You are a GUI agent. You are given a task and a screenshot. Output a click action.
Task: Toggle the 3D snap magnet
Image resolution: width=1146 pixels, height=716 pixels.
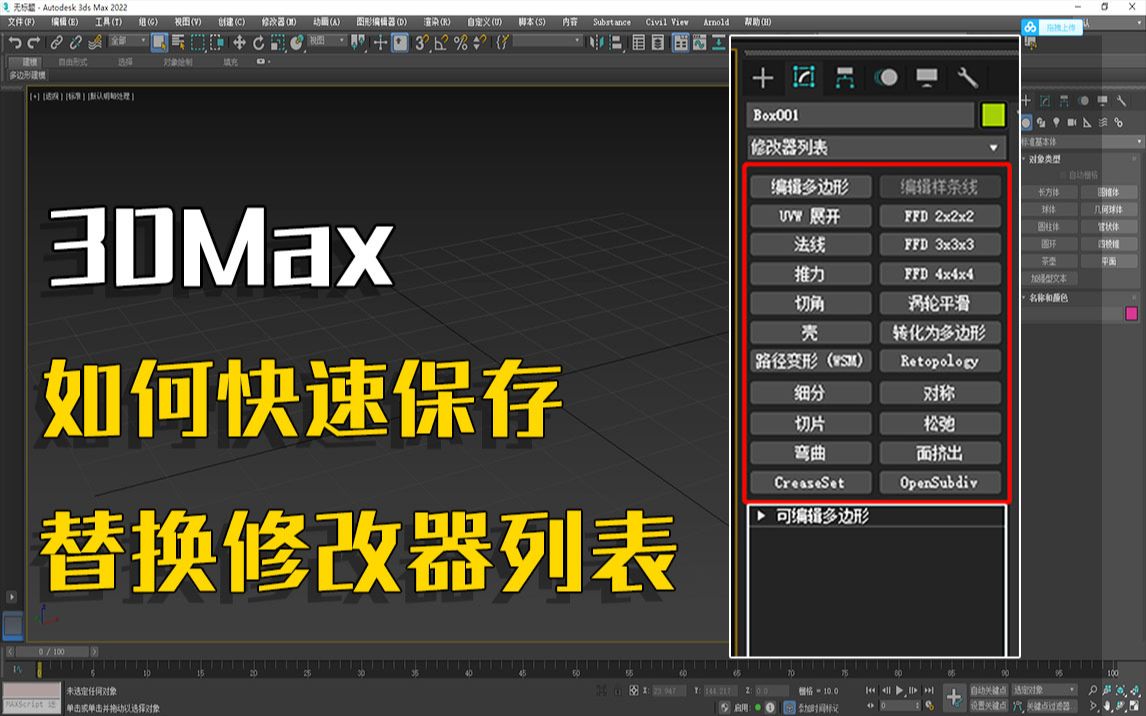(x=420, y=44)
